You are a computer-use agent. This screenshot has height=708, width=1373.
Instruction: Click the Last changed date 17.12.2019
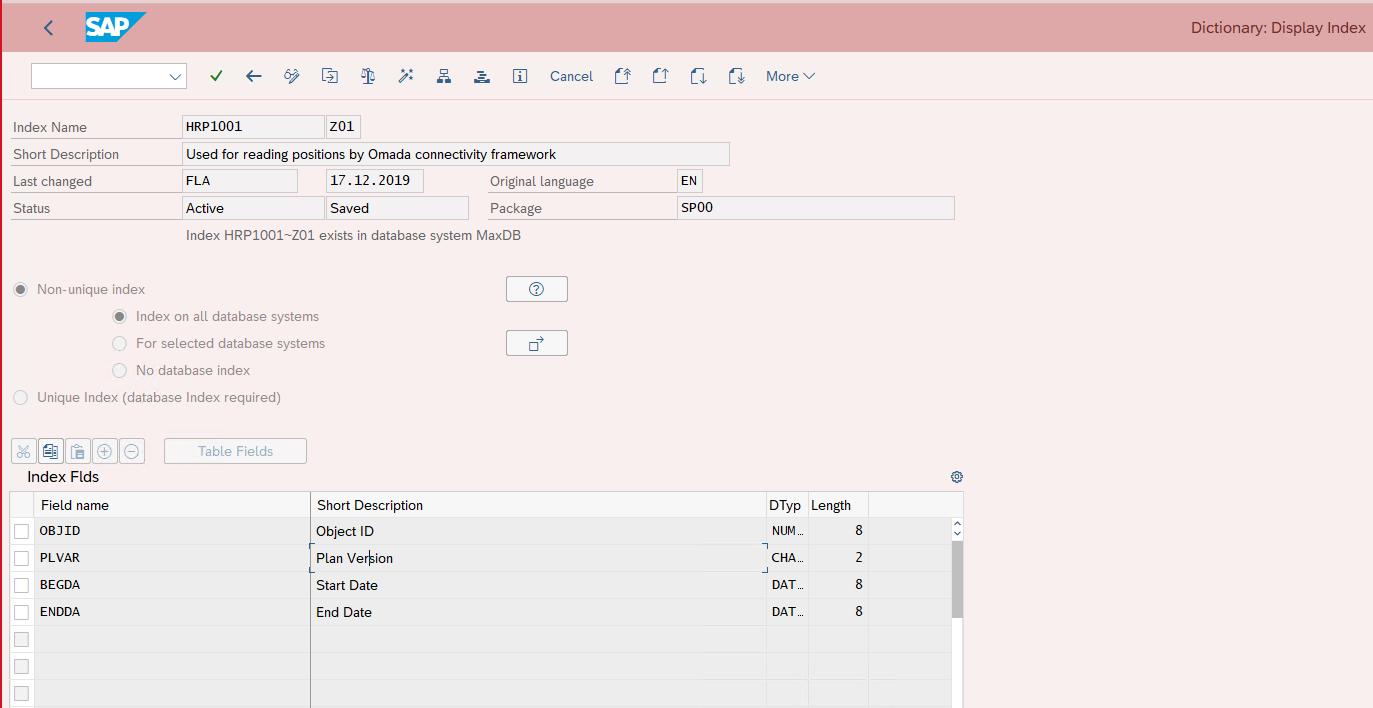click(375, 181)
